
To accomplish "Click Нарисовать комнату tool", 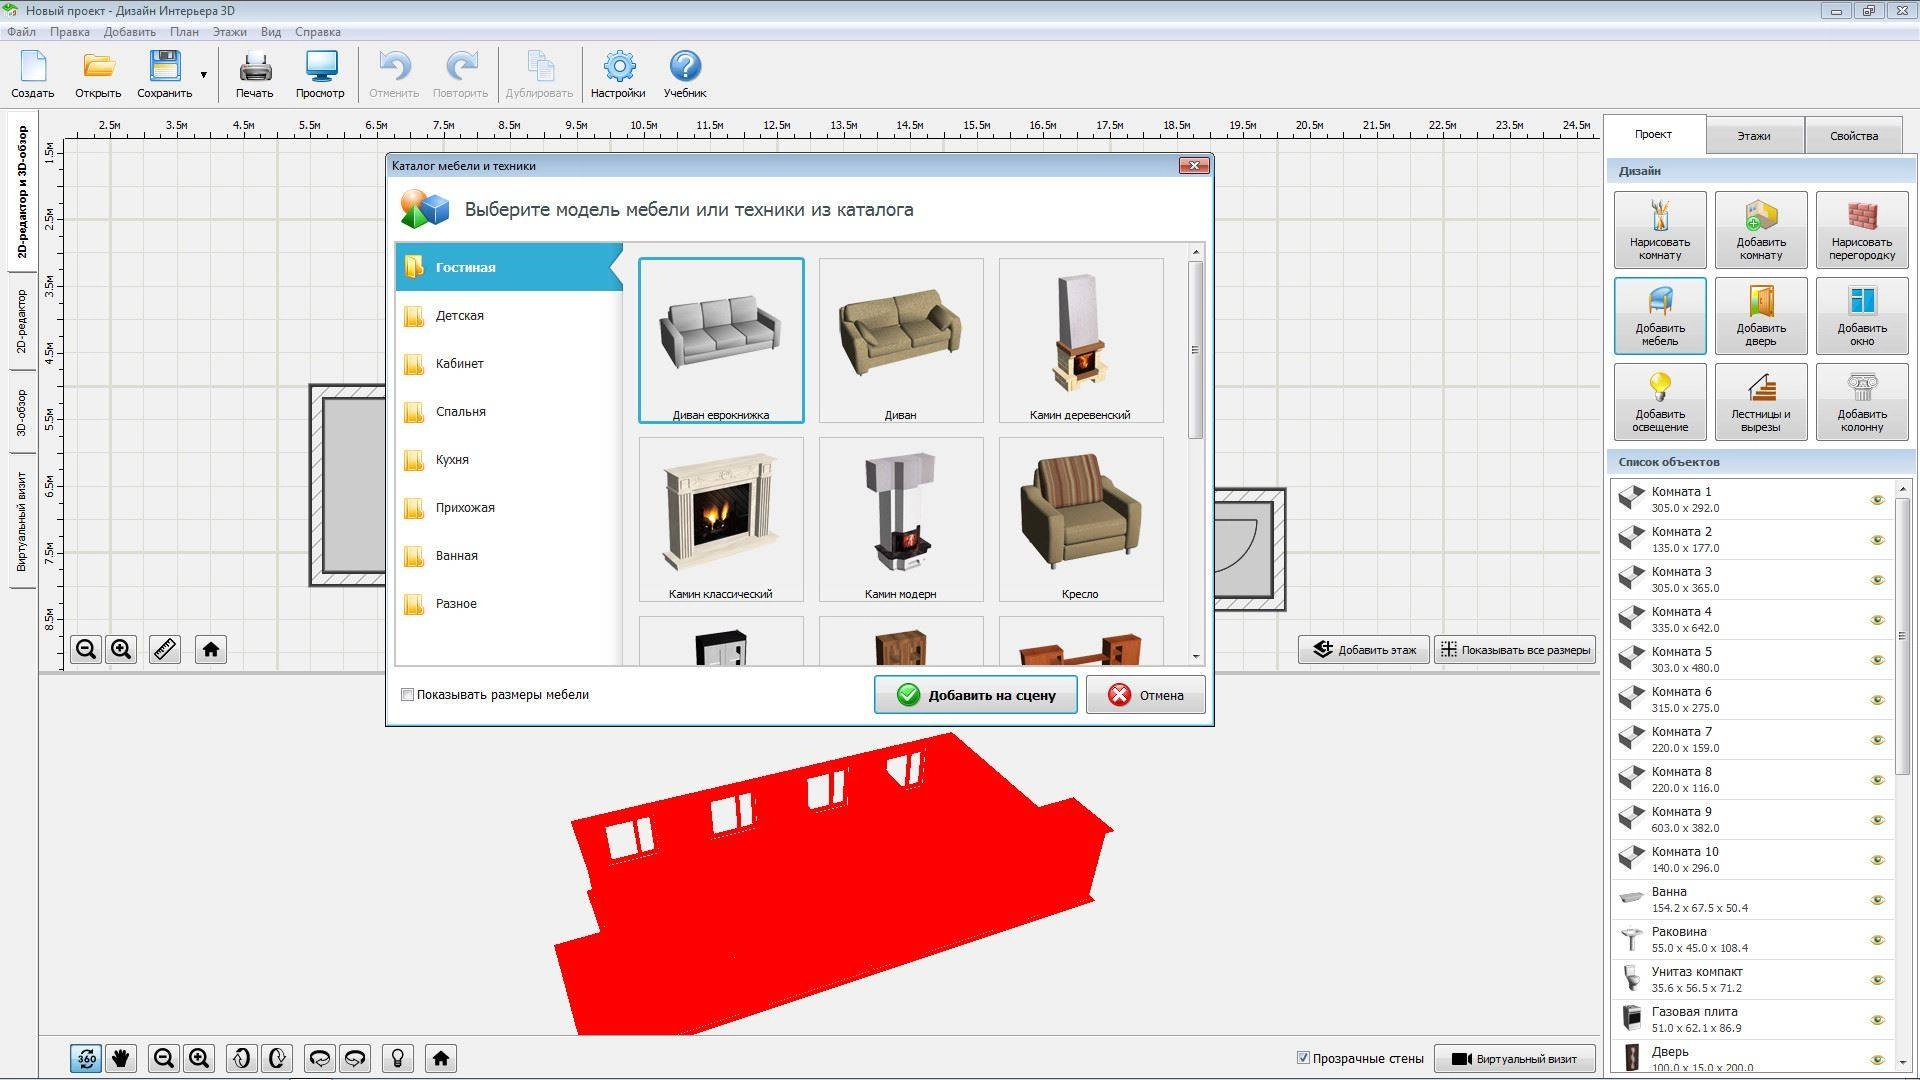I will click(1660, 229).
